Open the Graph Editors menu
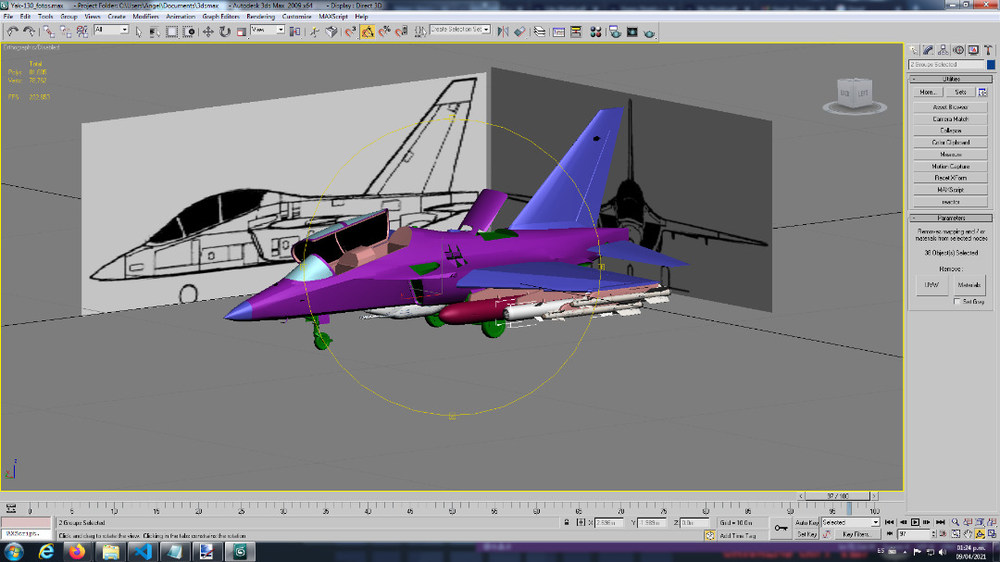The height and width of the screenshot is (562, 1000). pos(221,16)
